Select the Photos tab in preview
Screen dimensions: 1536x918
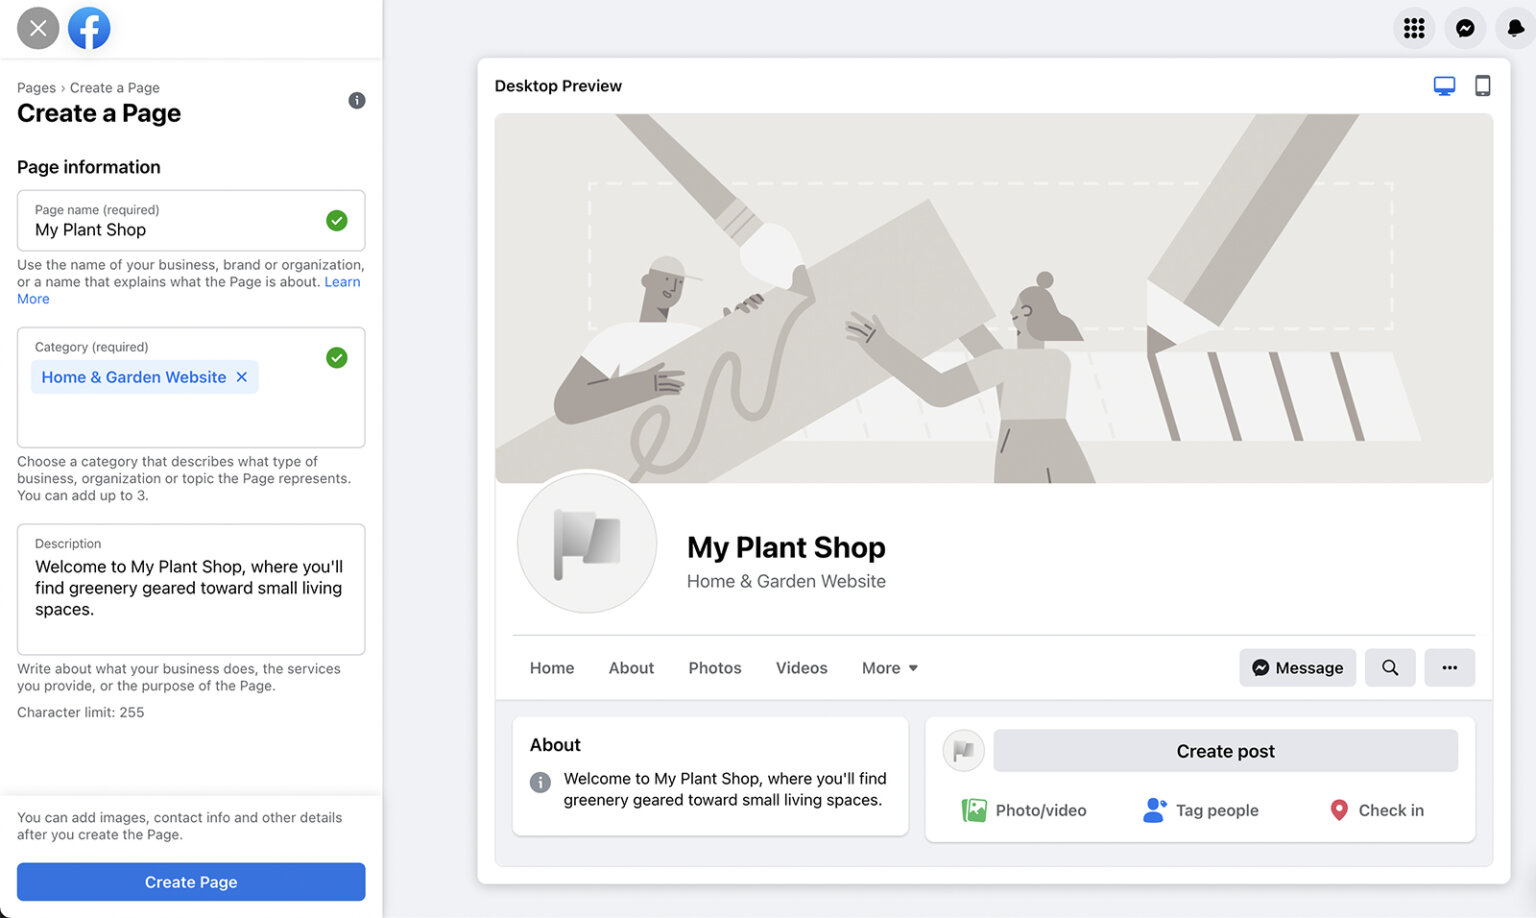714,667
